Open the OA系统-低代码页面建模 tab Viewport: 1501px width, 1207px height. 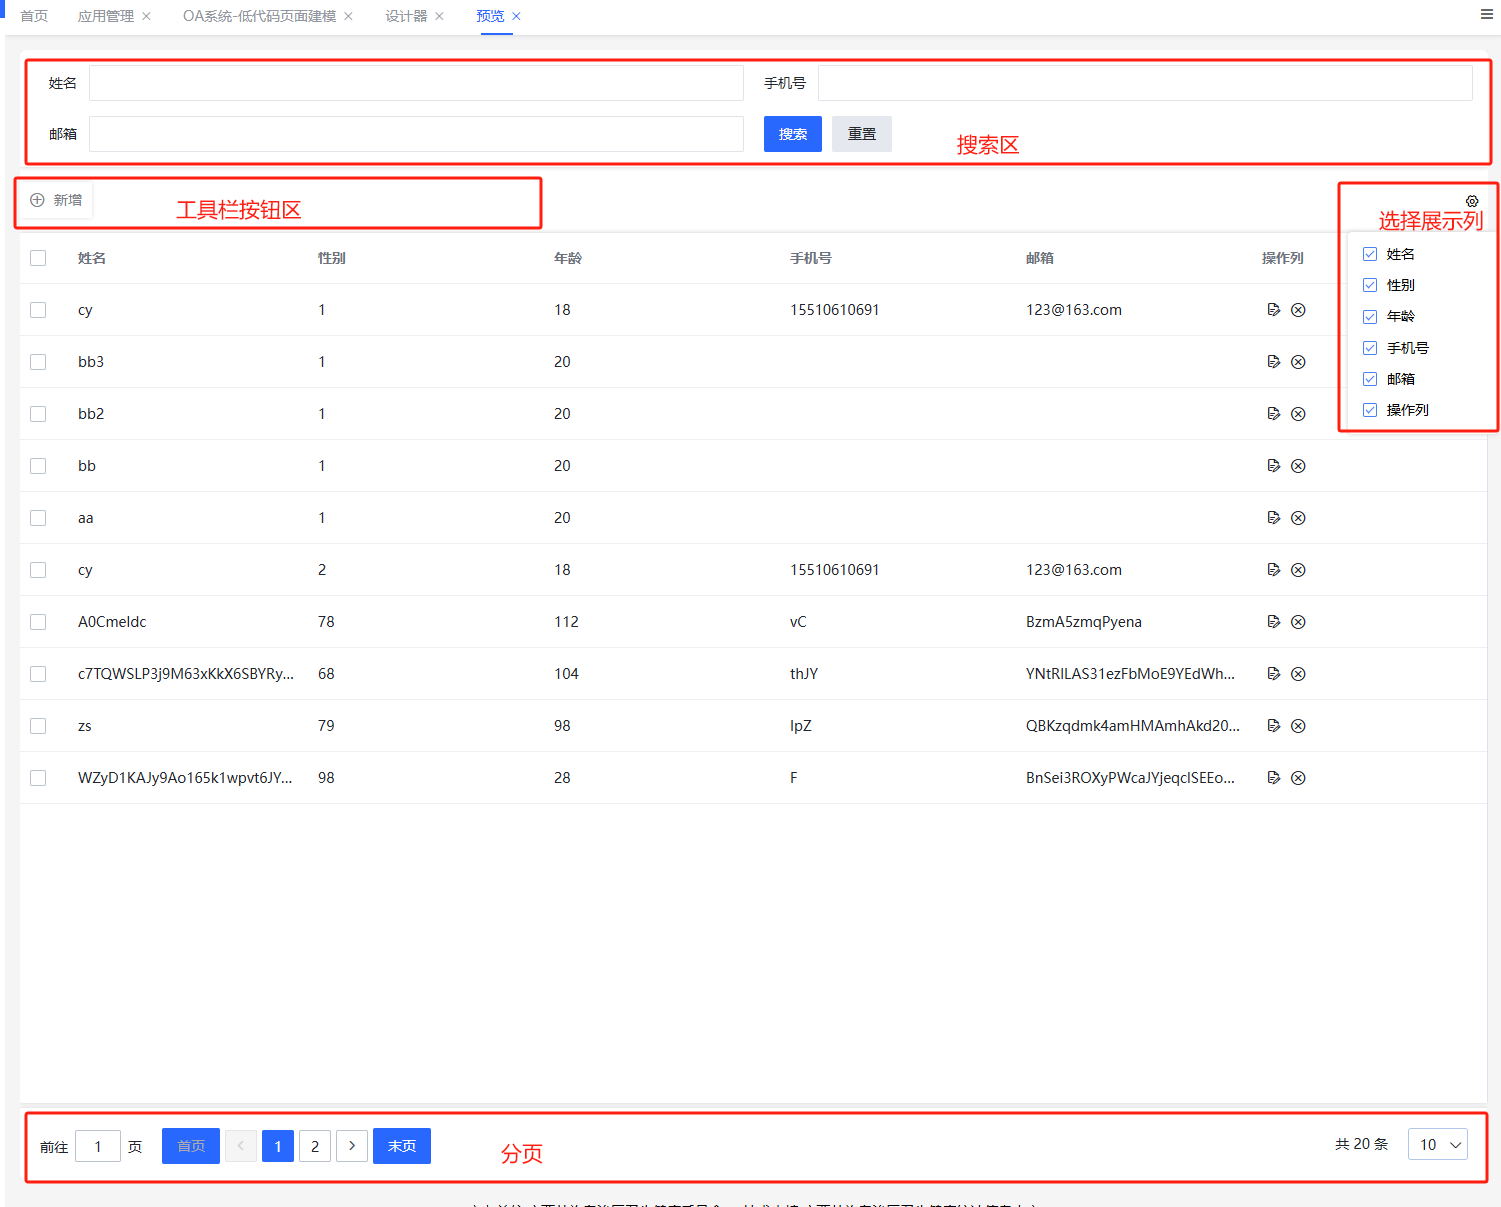tap(259, 16)
